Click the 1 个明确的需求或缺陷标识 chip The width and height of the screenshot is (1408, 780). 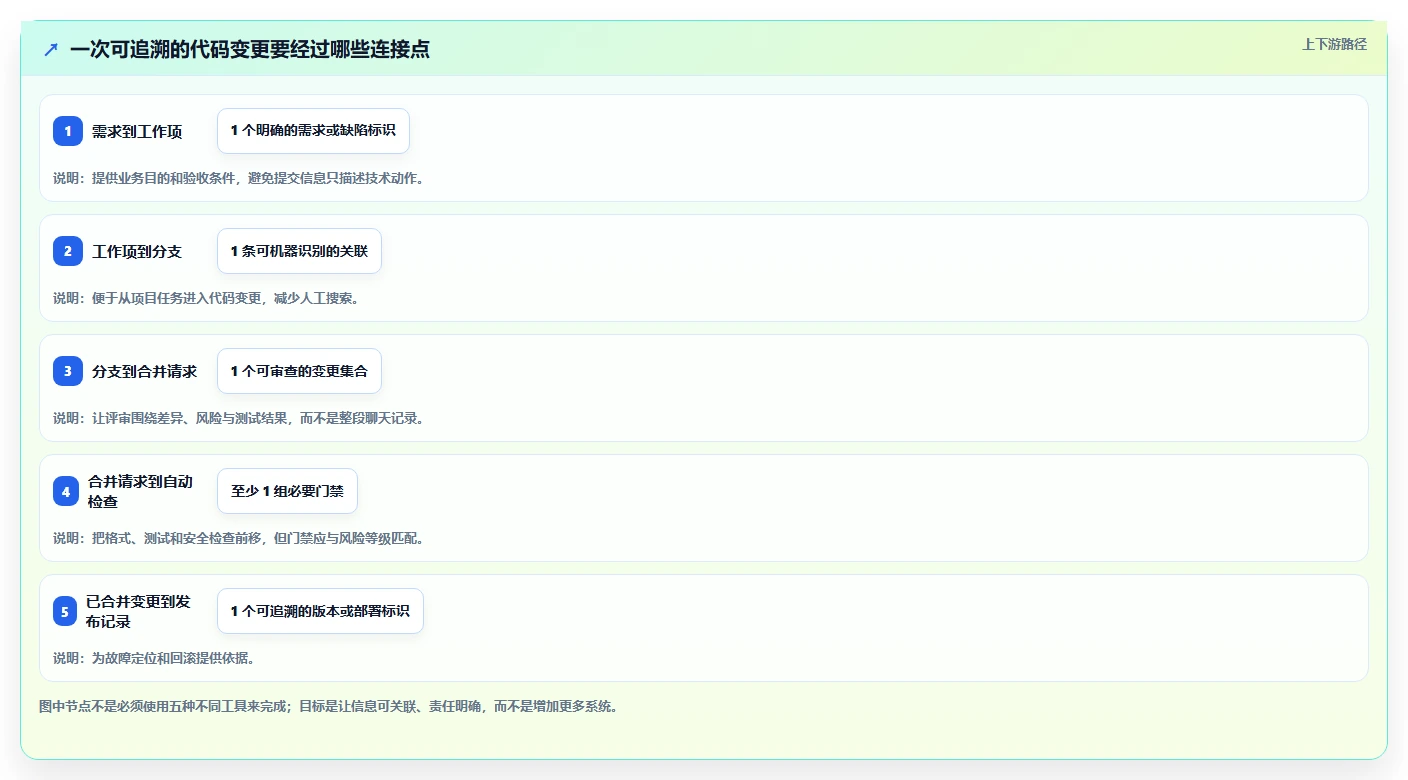pyautogui.click(x=313, y=131)
